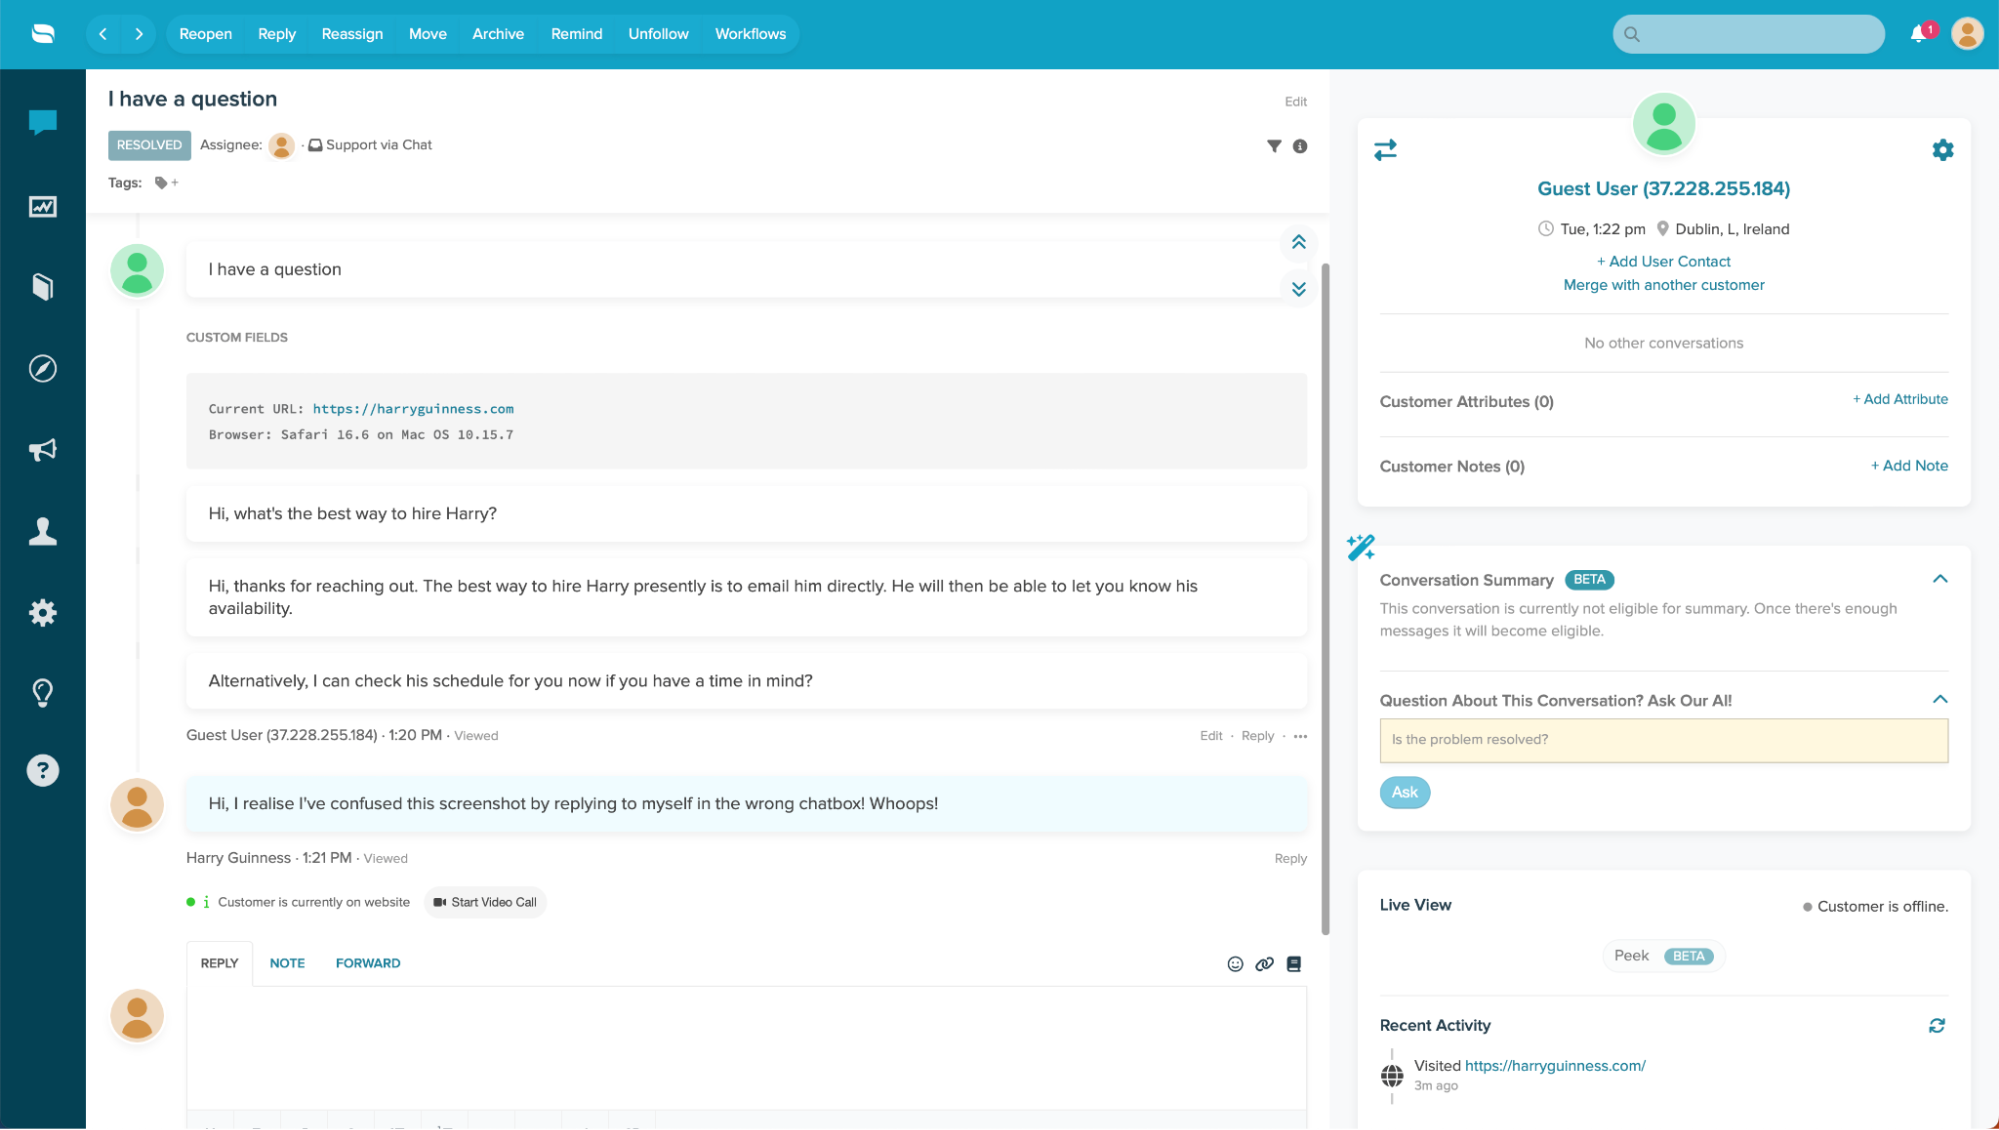This screenshot has height=1130, width=1999.
Task: Click the emoji reaction icon in reply toolbar
Action: 1236,964
